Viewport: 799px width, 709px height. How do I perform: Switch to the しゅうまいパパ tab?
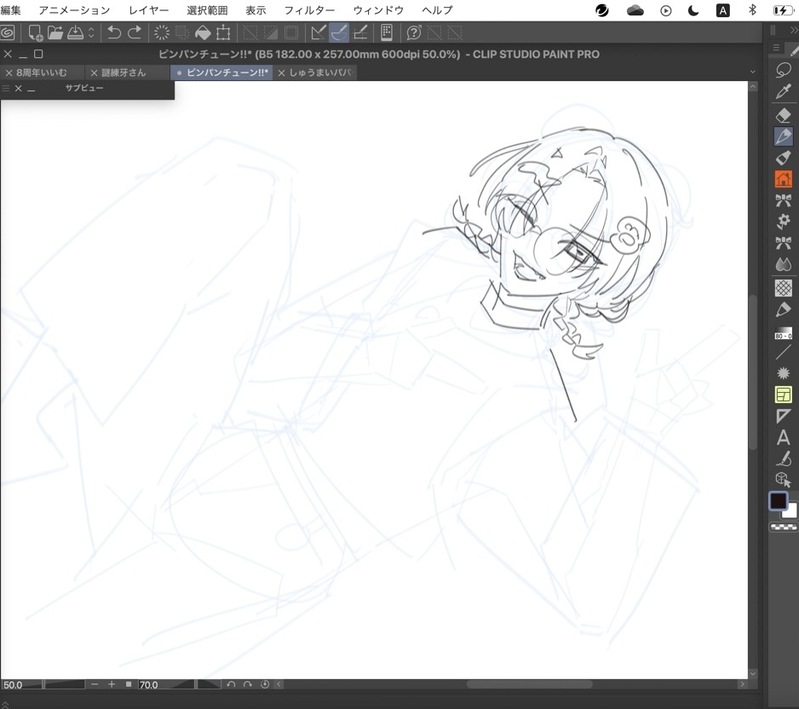pyautogui.click(x=321, y=73)
